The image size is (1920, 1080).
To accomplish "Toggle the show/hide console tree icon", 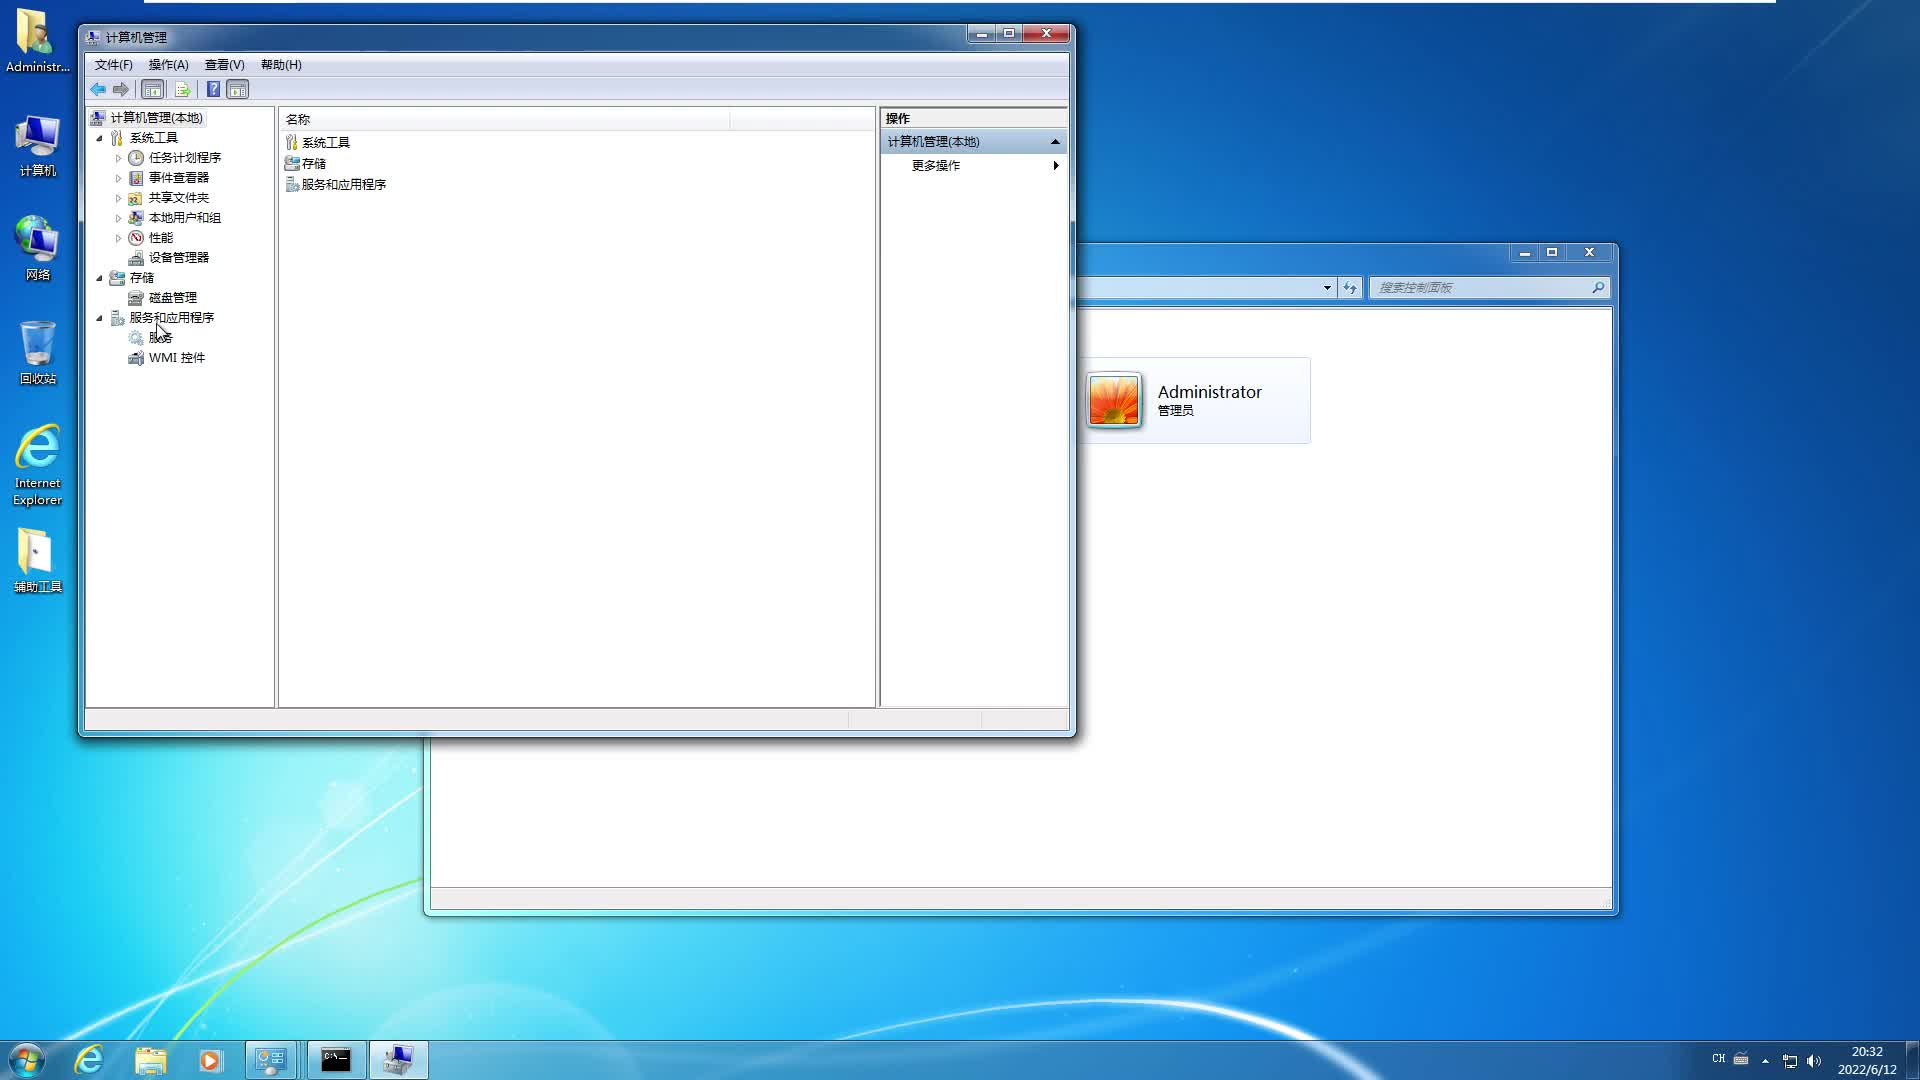I will click(152, 90).
